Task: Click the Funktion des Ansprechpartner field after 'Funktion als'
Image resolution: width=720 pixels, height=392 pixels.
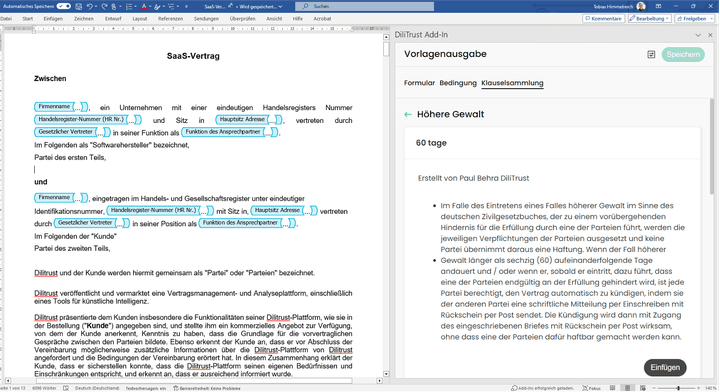Action: click(230, 132)
